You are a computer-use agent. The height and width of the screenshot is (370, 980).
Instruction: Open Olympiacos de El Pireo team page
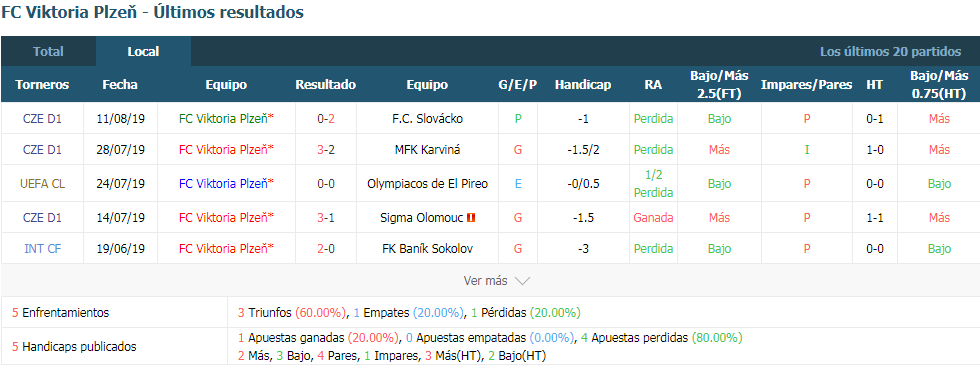tap(427, 183)
